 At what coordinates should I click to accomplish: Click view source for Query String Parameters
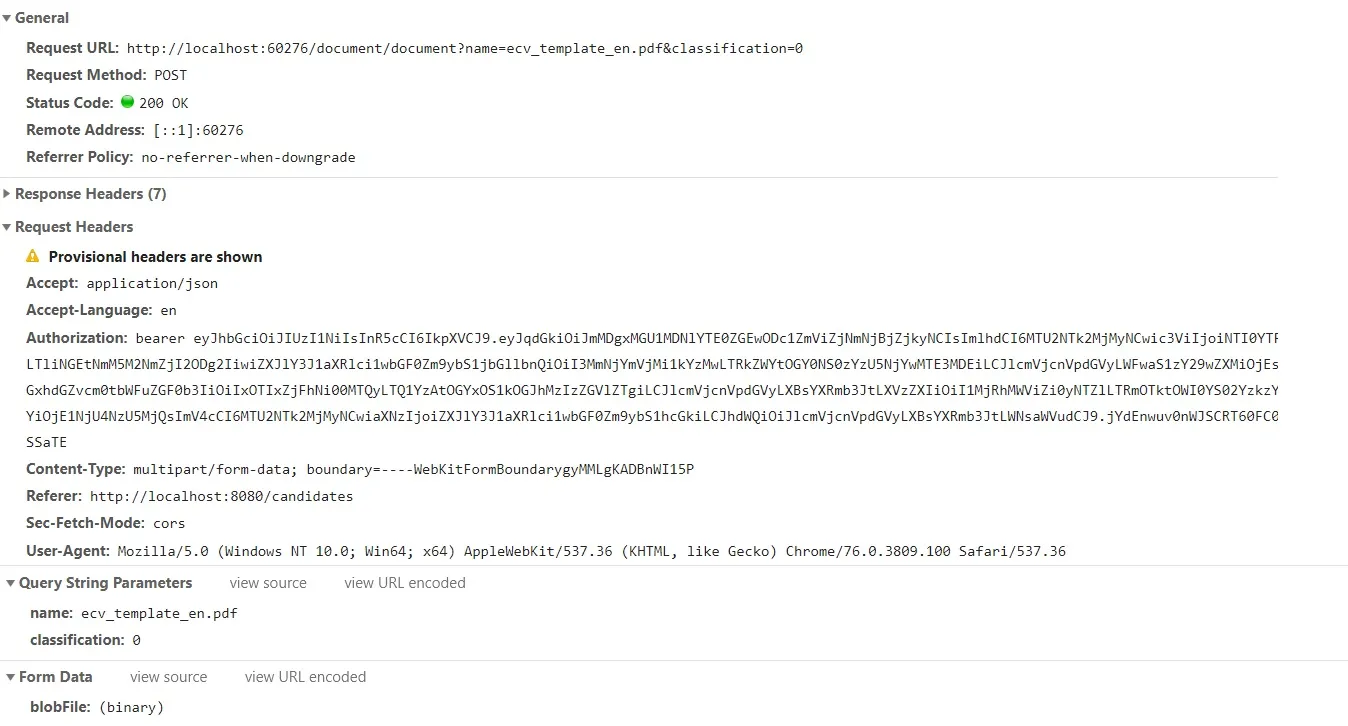click(268, 583)
